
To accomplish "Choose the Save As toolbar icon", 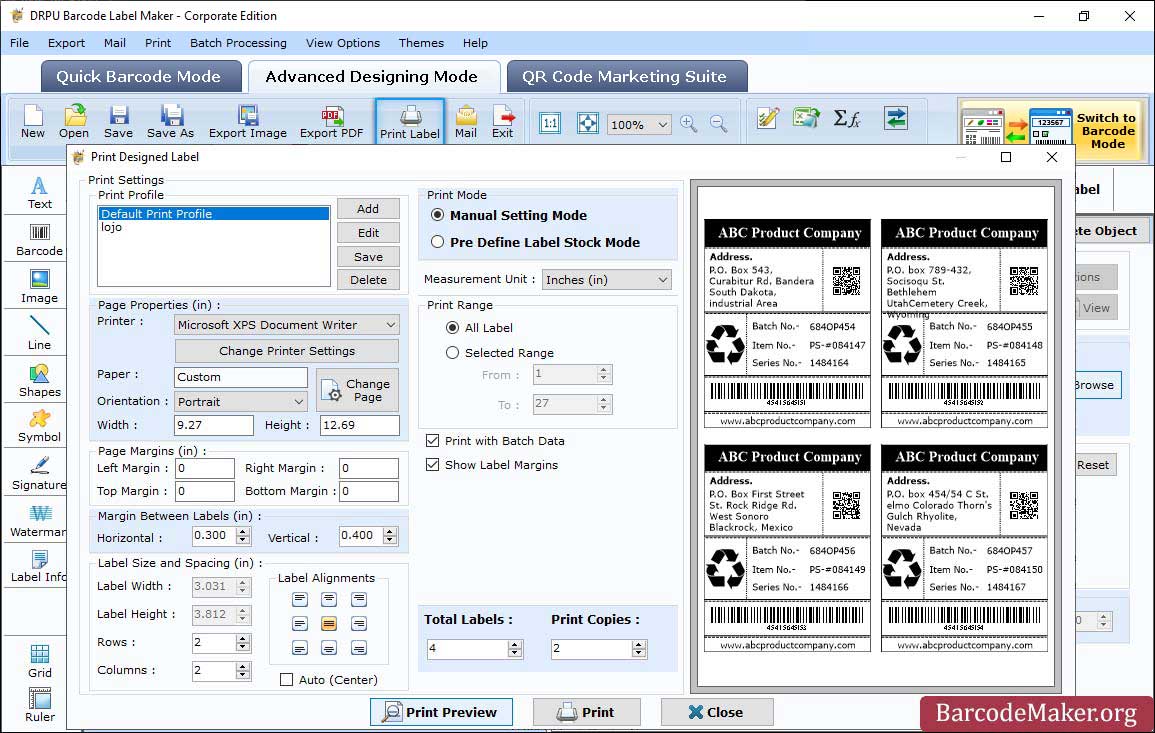I will (170, 122).
